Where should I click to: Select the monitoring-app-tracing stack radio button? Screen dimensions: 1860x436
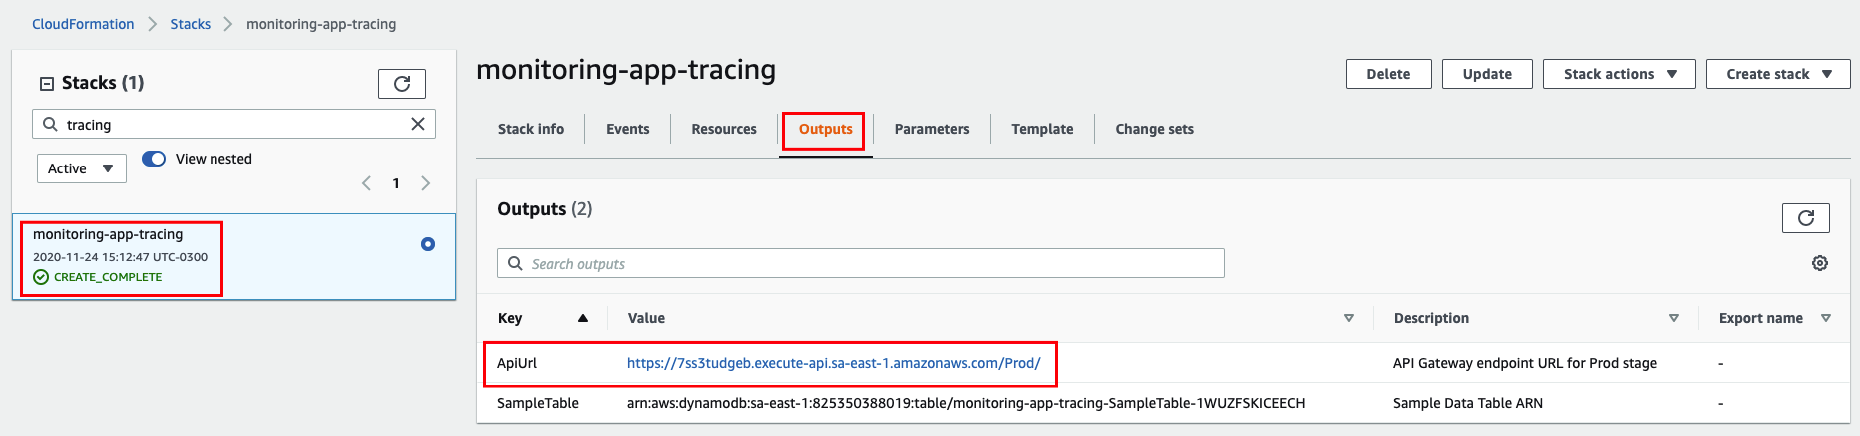[x=428, y=244]
